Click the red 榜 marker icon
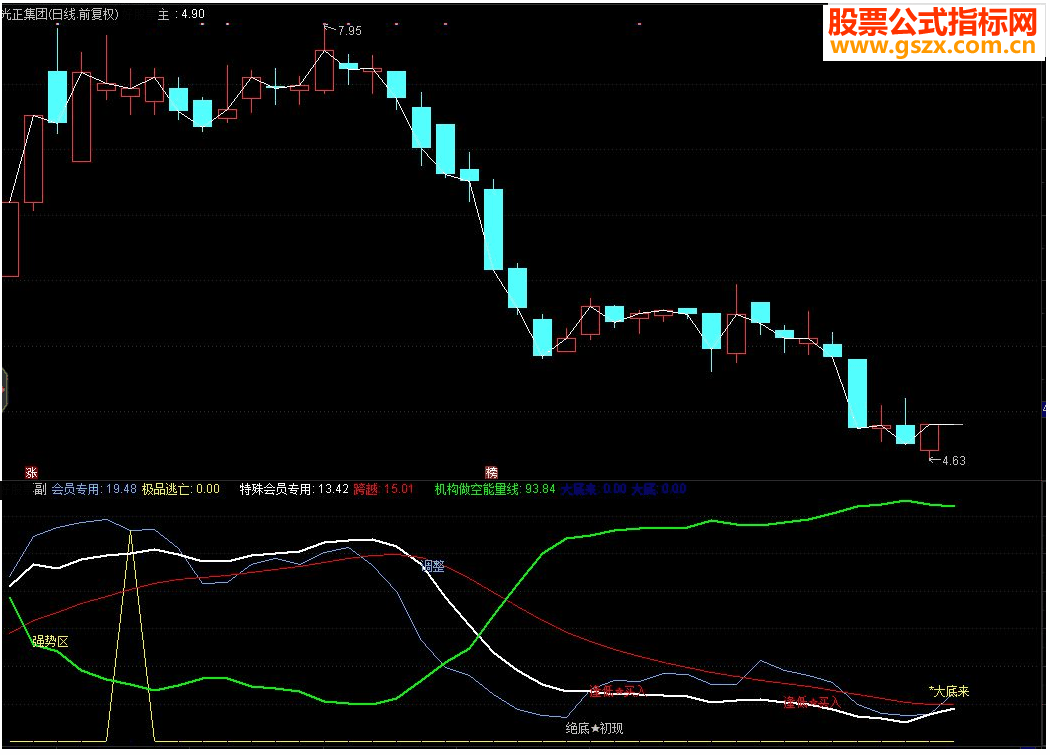The image size is (1050, 755). tap(492, 472)
